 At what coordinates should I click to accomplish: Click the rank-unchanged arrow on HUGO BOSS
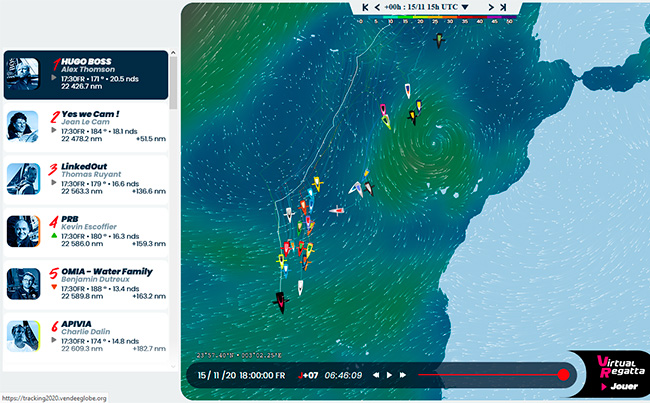click(54, 78)
